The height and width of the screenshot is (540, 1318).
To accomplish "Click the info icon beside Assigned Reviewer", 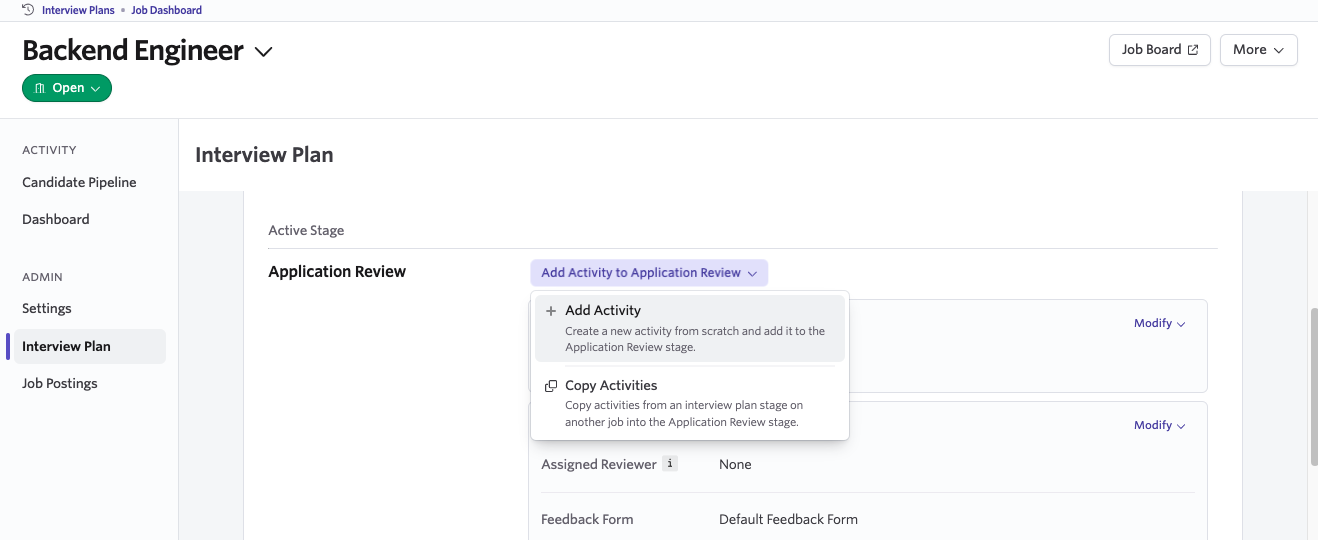I will tap(670, 463).
